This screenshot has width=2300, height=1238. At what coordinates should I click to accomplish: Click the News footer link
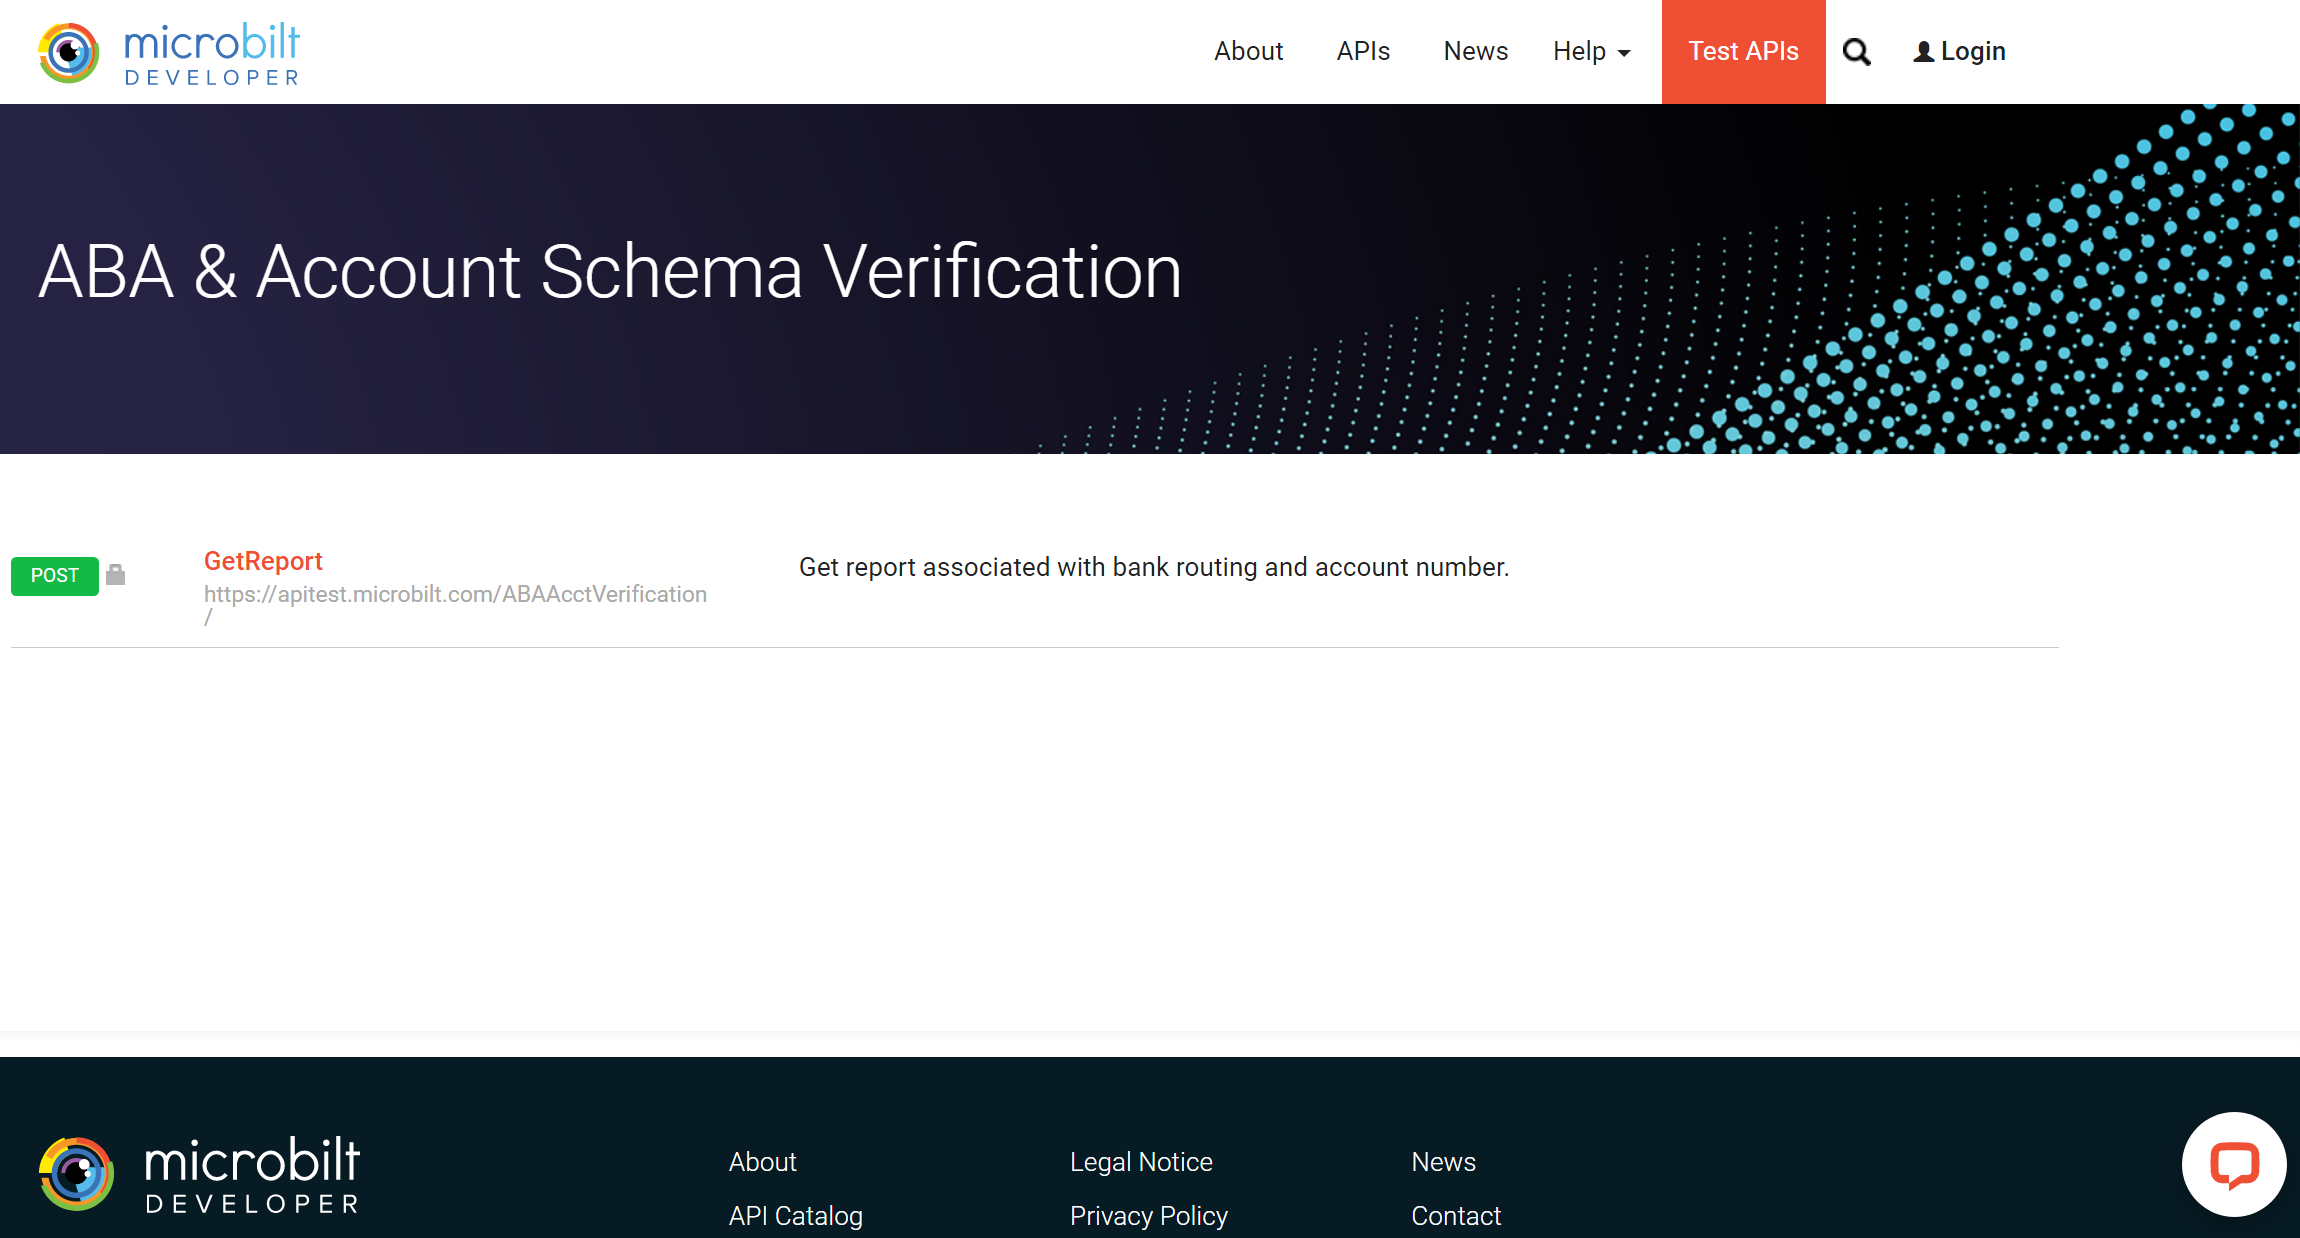coord(1443,1161)
